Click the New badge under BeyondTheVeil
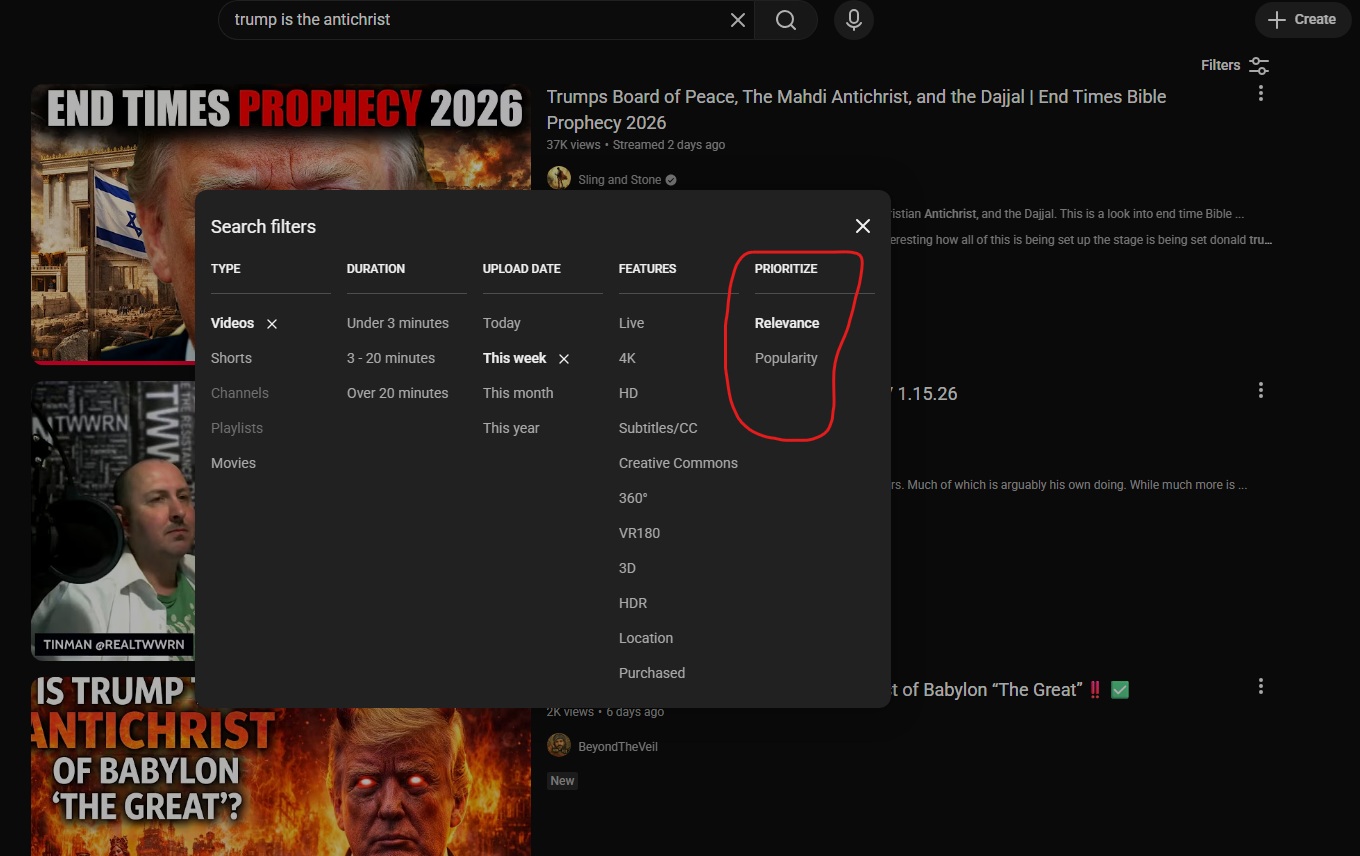 (x=563, y=780)
